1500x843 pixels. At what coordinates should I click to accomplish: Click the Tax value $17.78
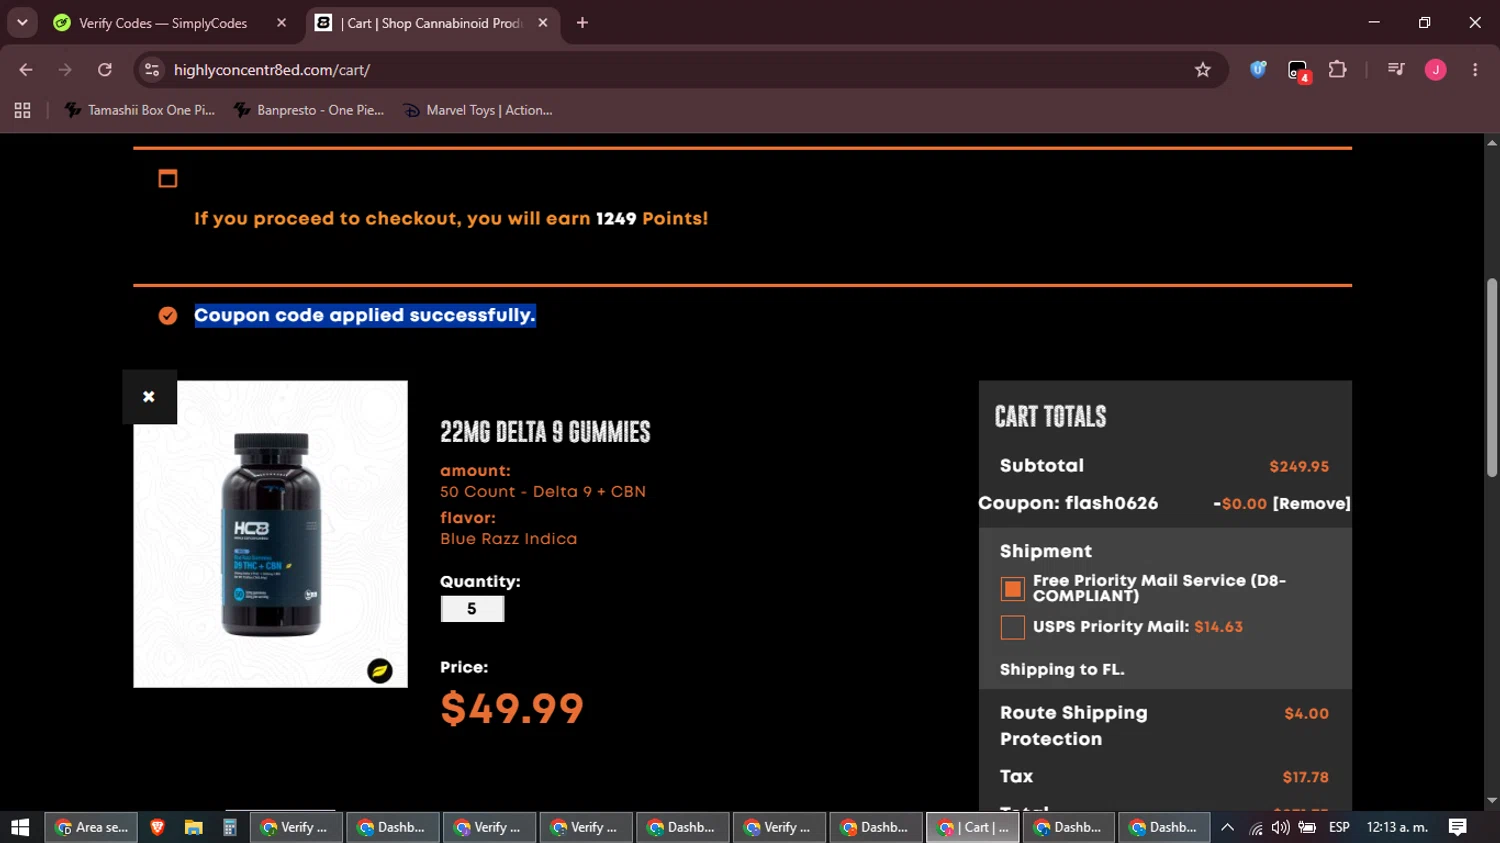click(1306, 777)
